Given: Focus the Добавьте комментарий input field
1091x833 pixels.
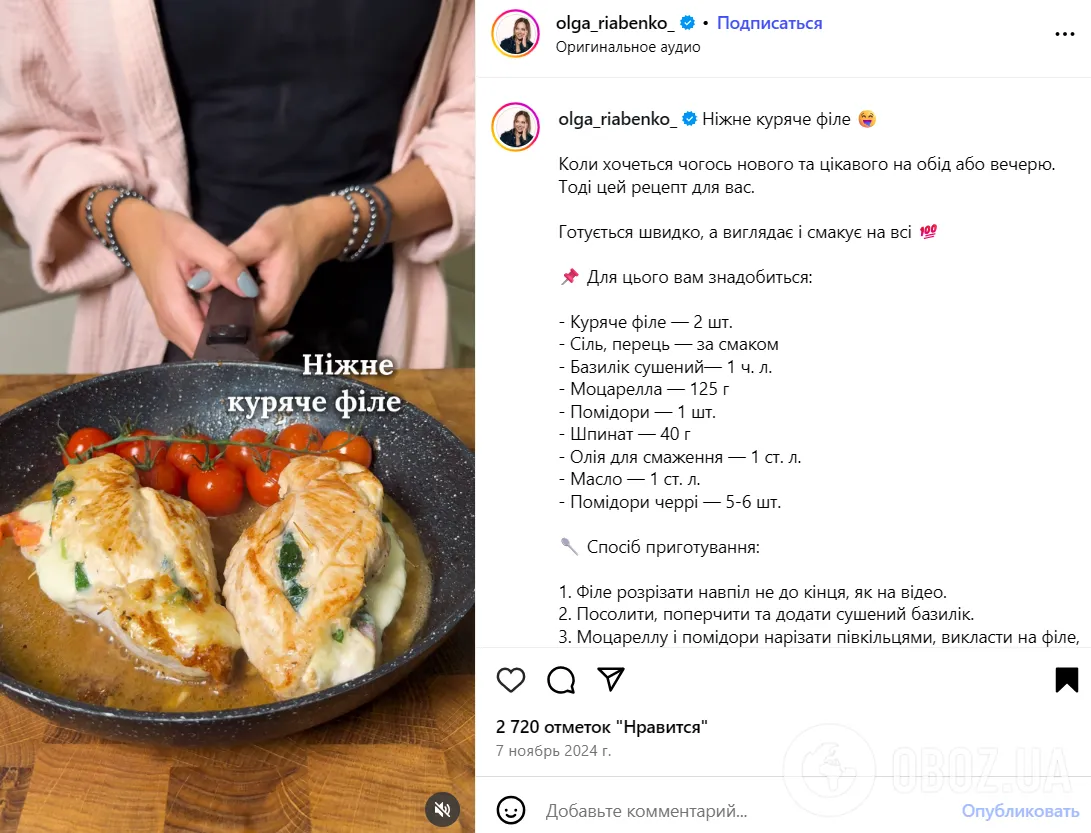Looking at the screenshot, I should click(744, 811).
